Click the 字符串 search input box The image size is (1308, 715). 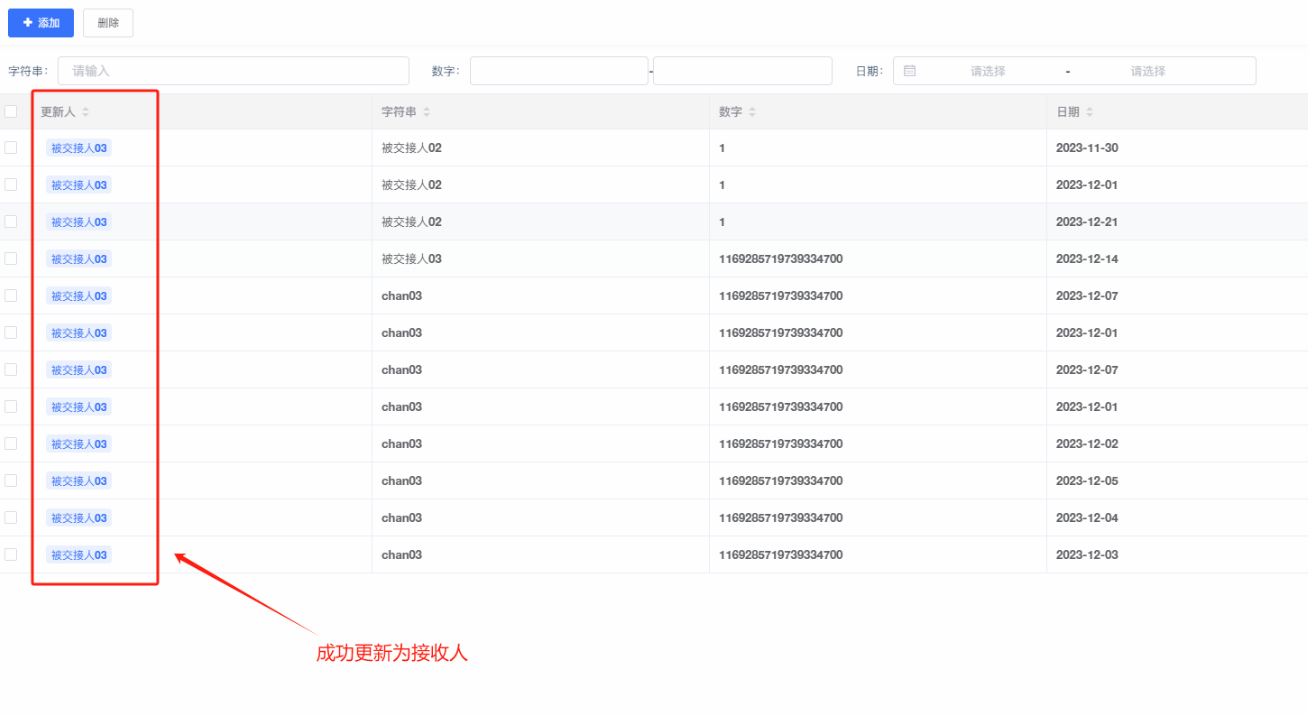[x=233, y=71]
